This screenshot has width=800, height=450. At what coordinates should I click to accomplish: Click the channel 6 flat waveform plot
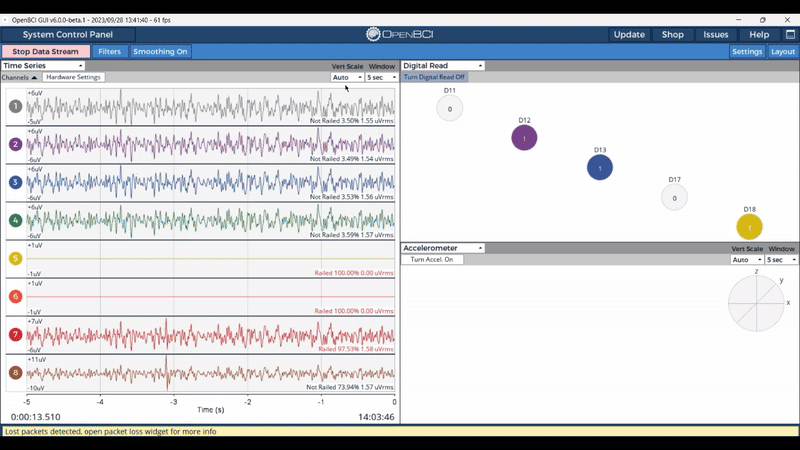point(210,296)
